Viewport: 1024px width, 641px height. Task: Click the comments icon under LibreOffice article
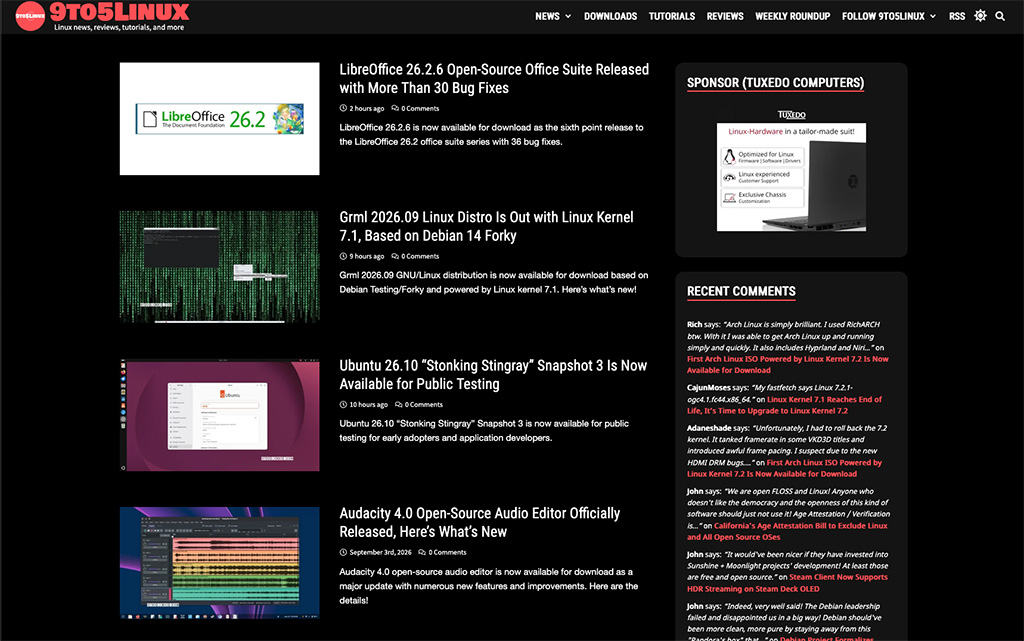pyautogui.click(x=395, y=108)
